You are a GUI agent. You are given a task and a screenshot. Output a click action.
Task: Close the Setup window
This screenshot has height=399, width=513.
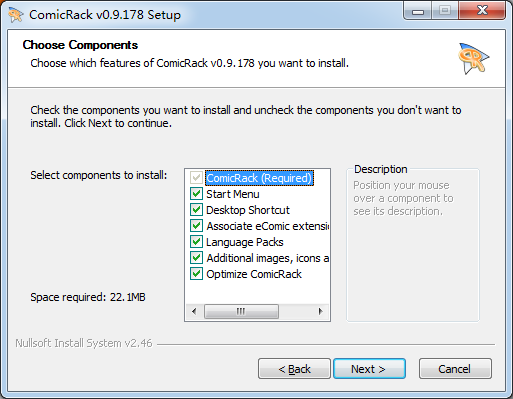pyautogui.click(x=482, y=11)
